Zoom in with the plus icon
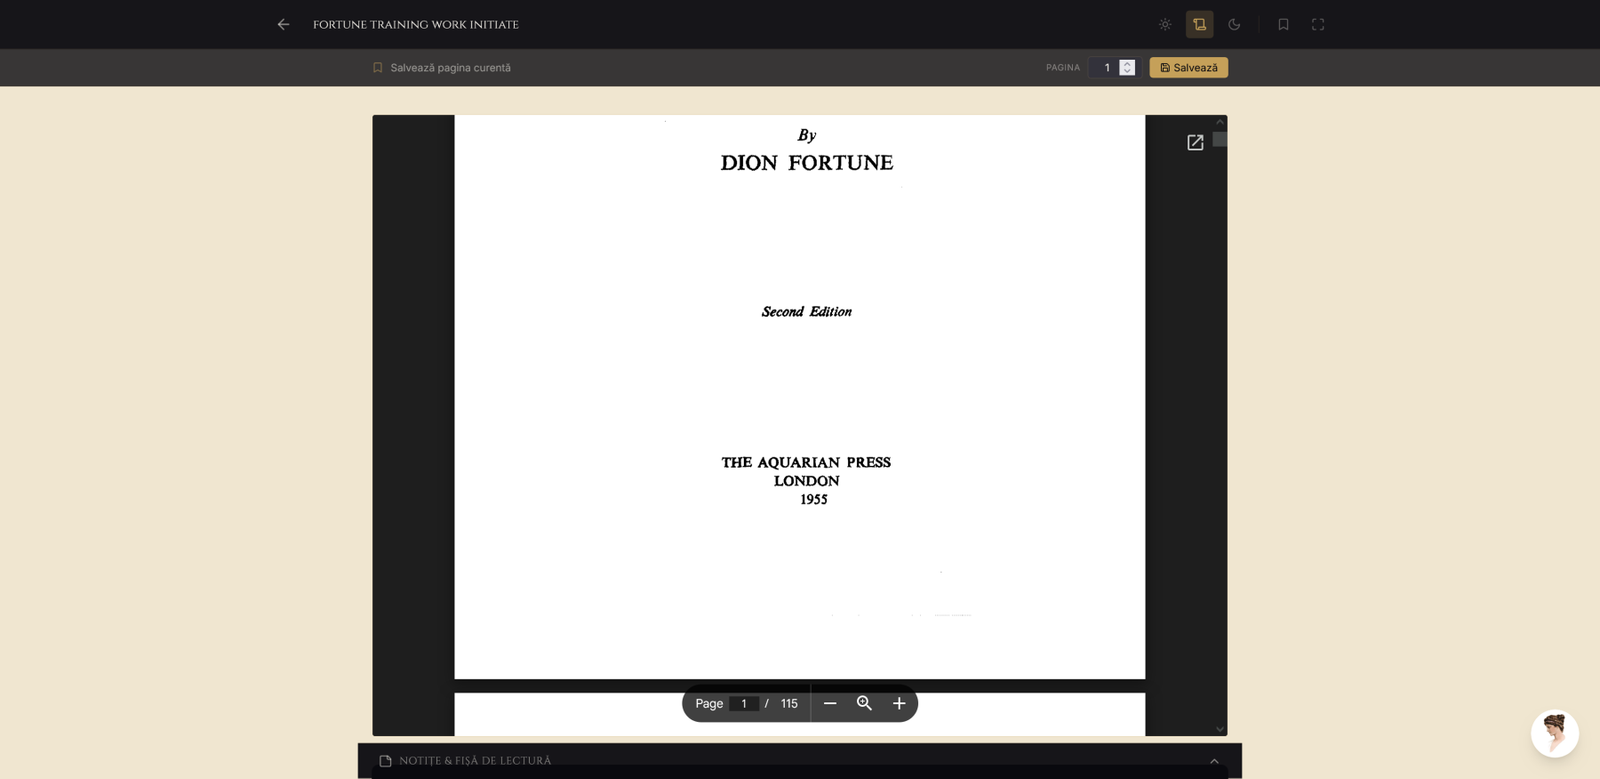 899,704
